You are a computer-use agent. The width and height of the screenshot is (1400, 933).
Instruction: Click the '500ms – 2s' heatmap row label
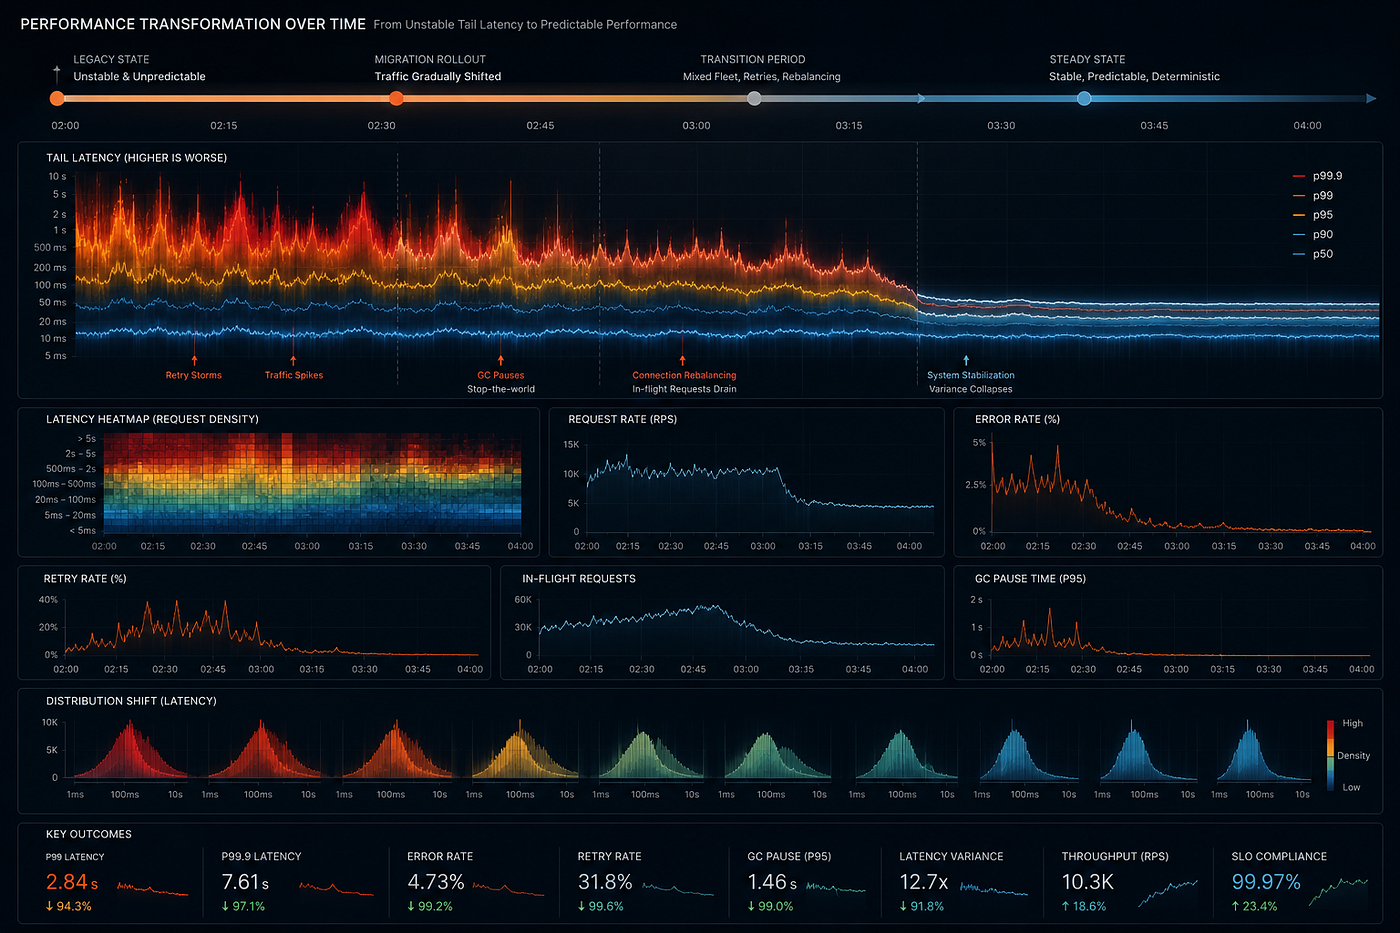point(71,469)
